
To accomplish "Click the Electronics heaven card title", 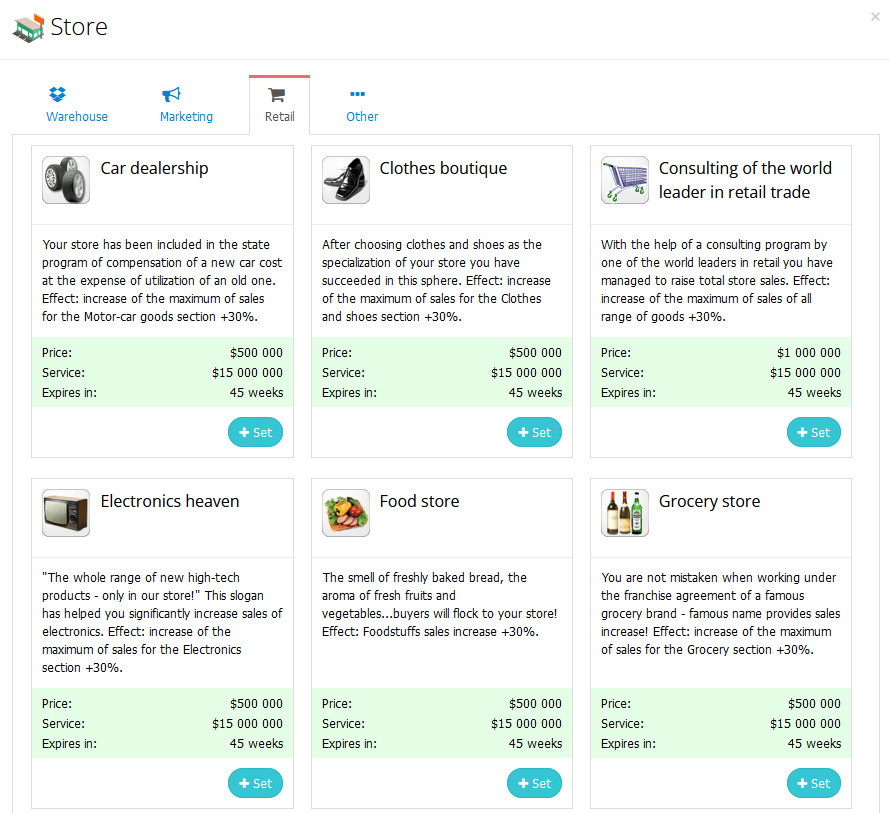I will tap(170, 501).
